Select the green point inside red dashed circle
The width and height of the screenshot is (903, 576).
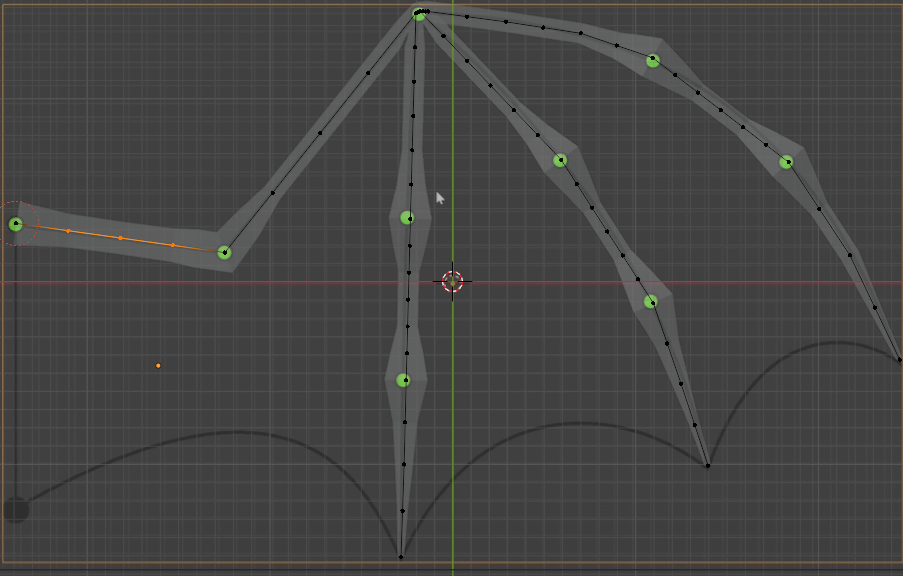click(x=16, y=224)
